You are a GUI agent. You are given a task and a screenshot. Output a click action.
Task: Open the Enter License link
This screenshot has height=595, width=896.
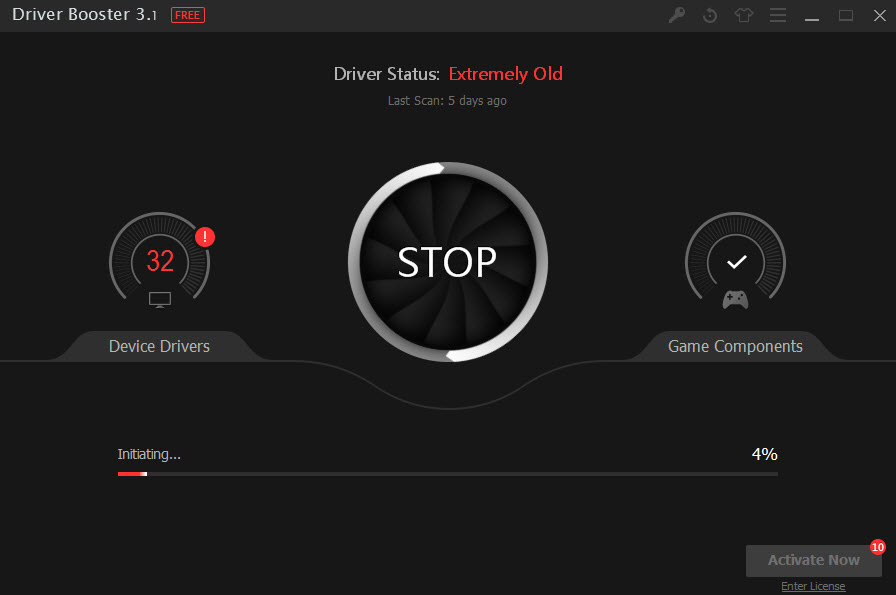click(x=813, y=586)
